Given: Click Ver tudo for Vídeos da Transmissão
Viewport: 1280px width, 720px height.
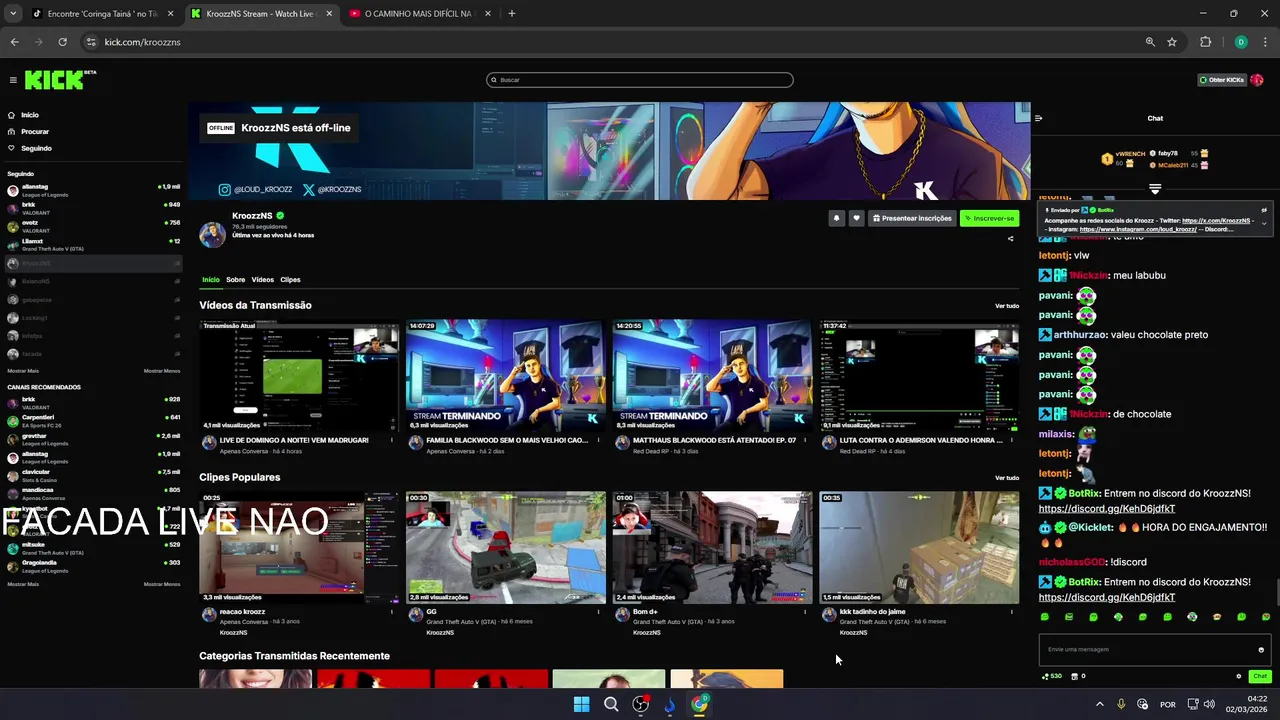Looking at the screenshot, I should 1007,306.
